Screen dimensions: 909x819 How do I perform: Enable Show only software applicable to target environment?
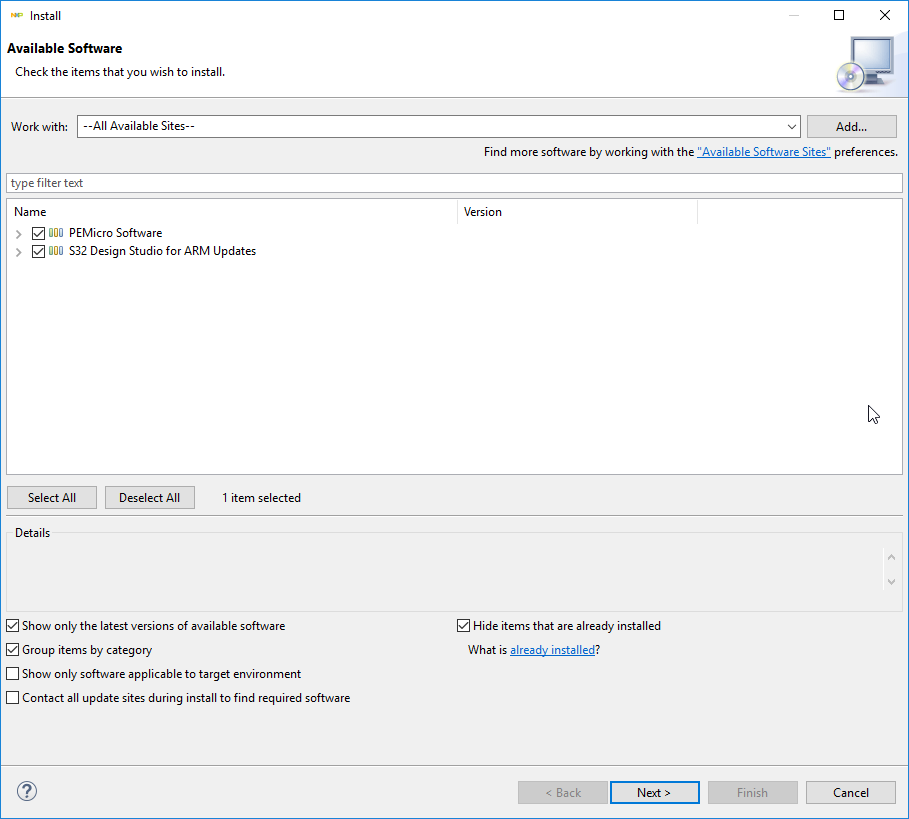coord(12,674)
